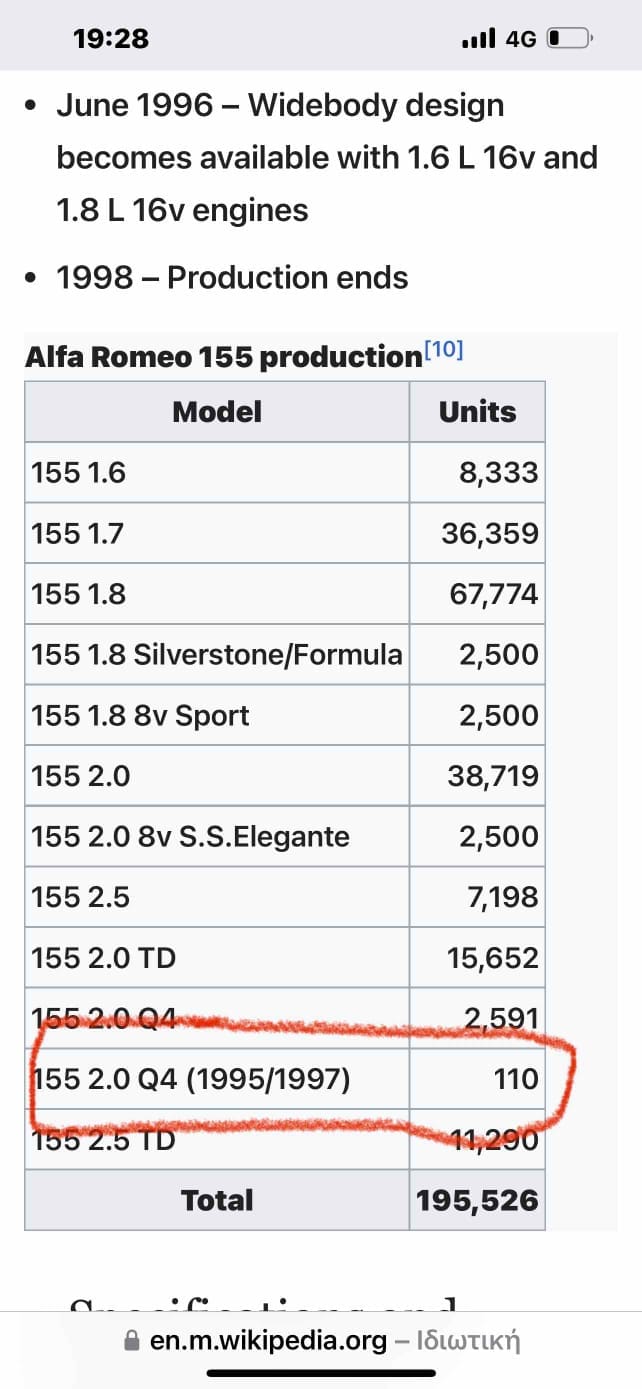This screenshot has height=1389, width=642.
Task: Tap the 4G network indicator
Action: pyautogui.click(x=521, y=39)
